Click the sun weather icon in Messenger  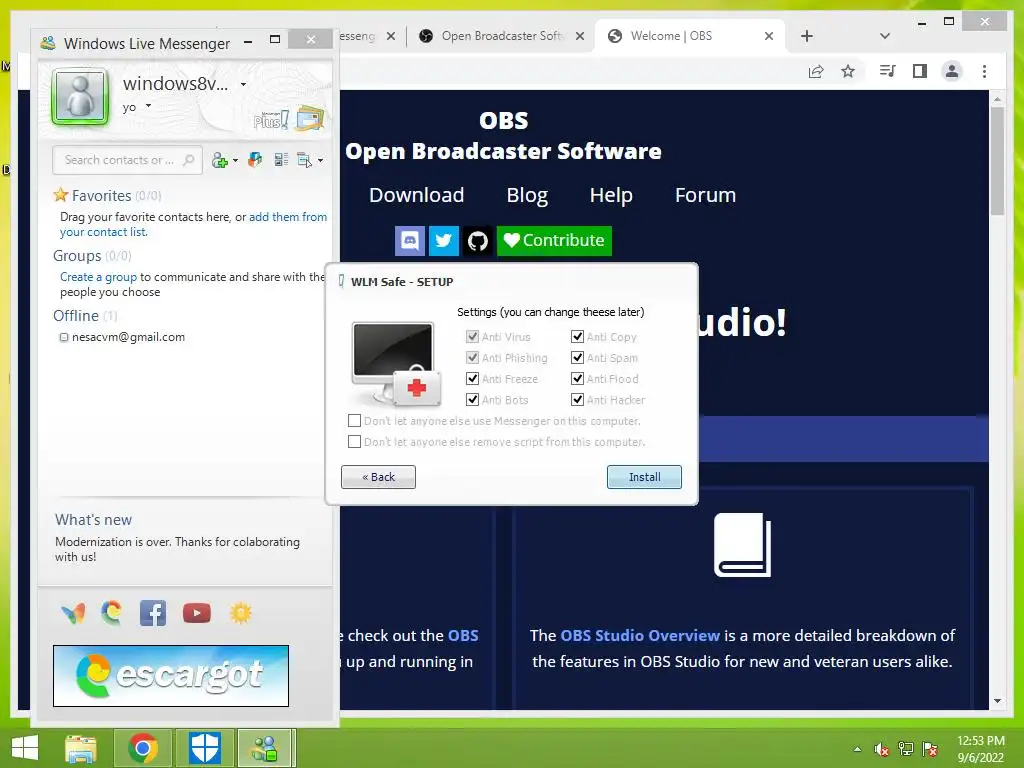pos(240,613)
